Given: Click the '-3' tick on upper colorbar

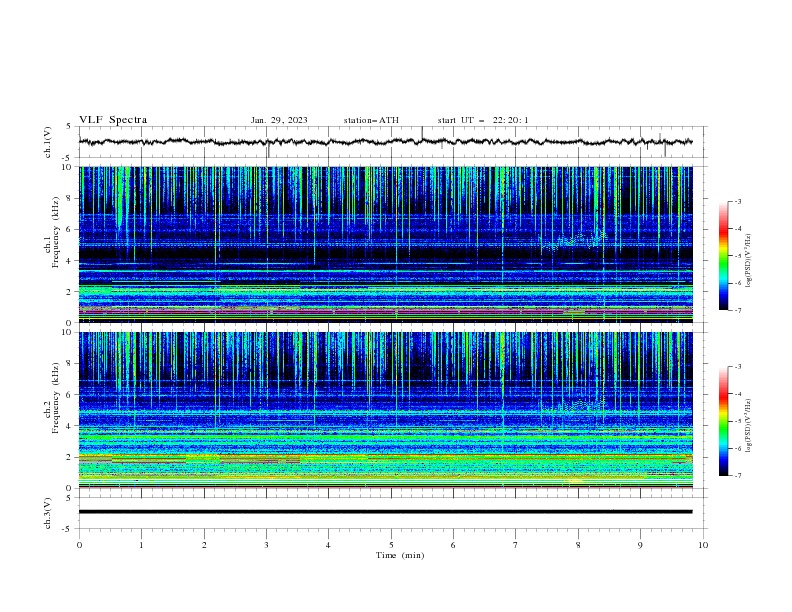Looking at the screenshot, I should [x=737, y=201].
